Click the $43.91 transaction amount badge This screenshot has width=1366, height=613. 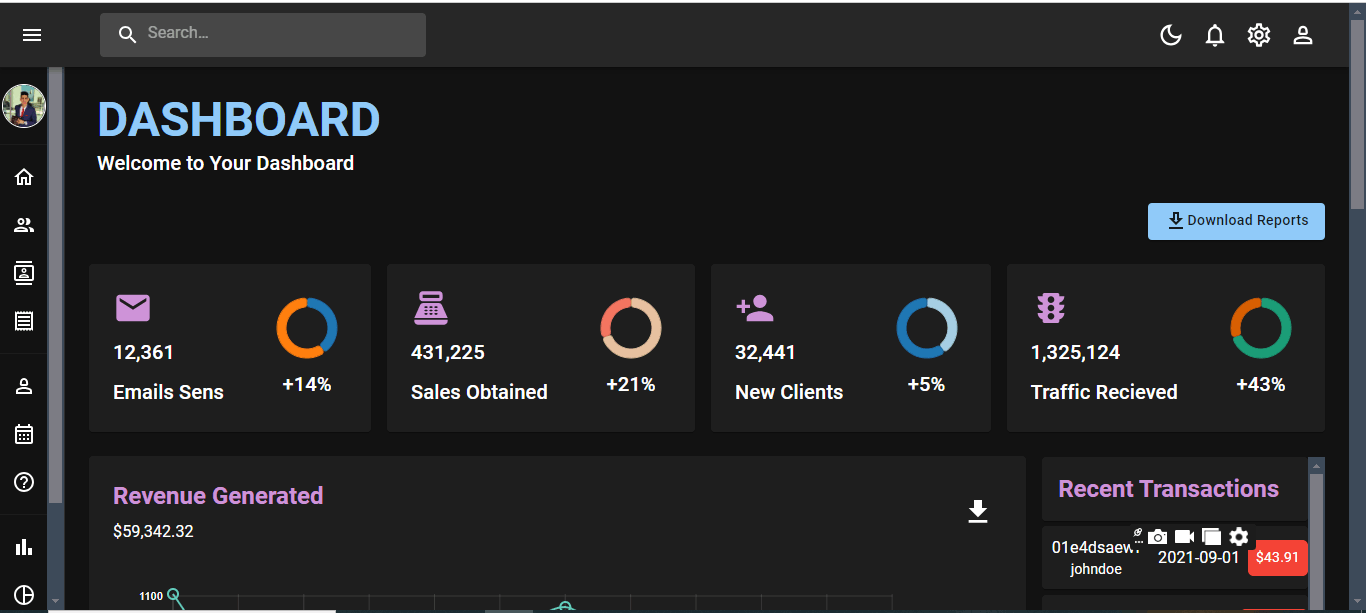point(1278,558)
